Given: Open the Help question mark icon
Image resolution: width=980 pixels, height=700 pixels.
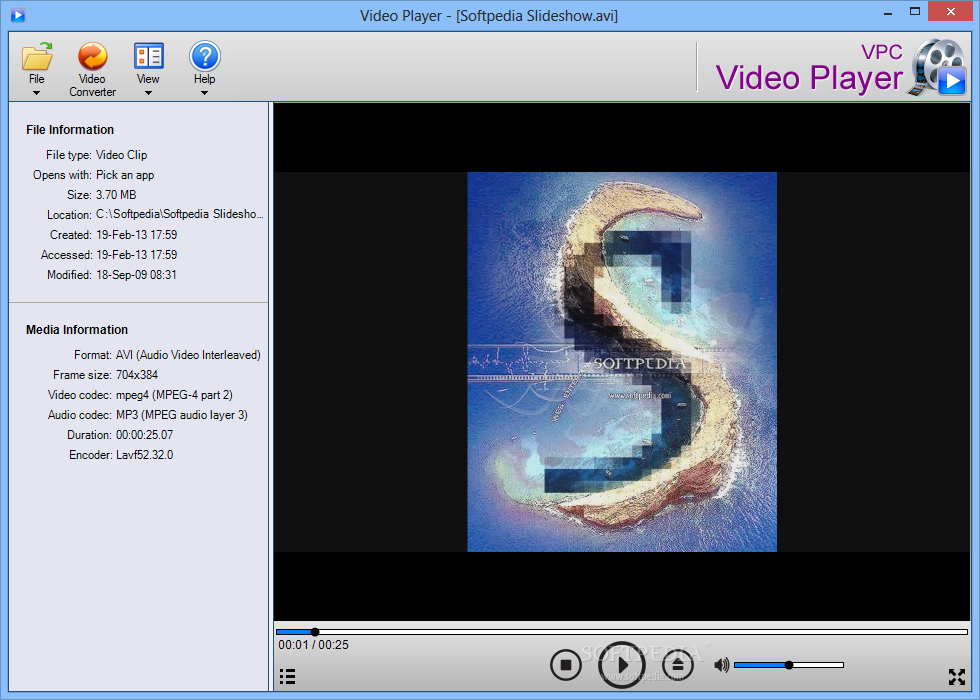Looking at the screenshot, I should (204, 56).
